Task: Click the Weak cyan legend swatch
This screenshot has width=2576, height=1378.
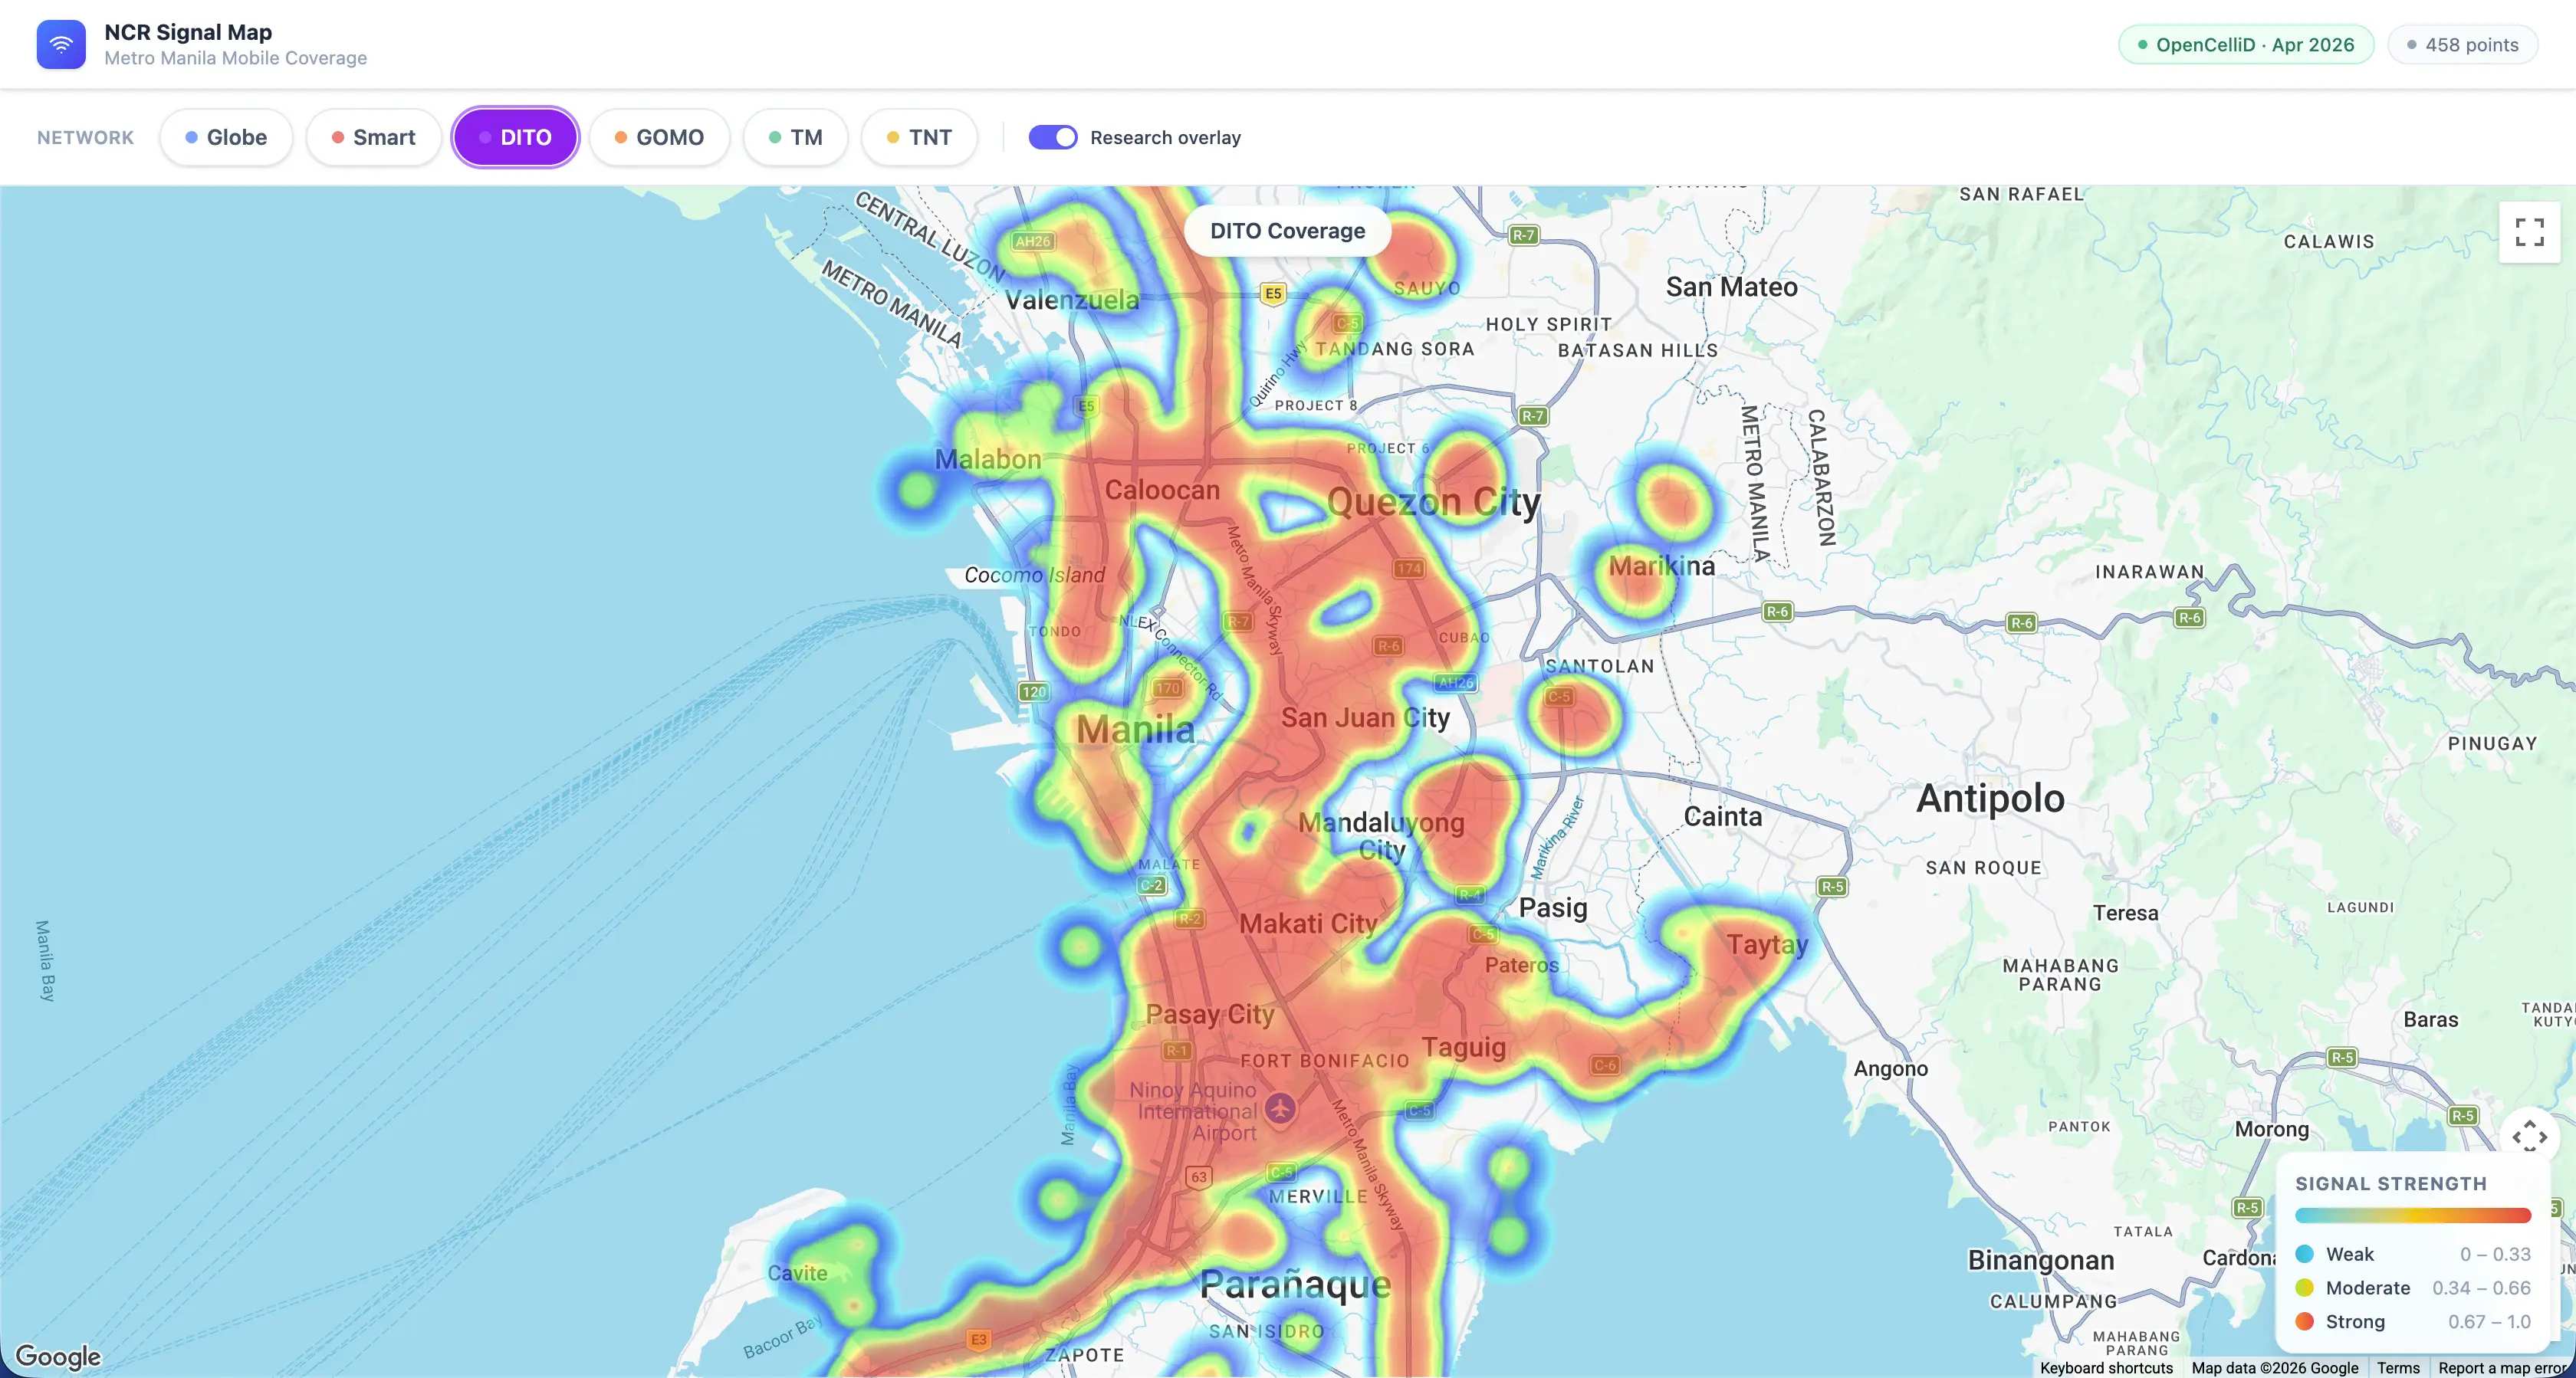Action: pyautogui.click(x=2305, y=1254)
